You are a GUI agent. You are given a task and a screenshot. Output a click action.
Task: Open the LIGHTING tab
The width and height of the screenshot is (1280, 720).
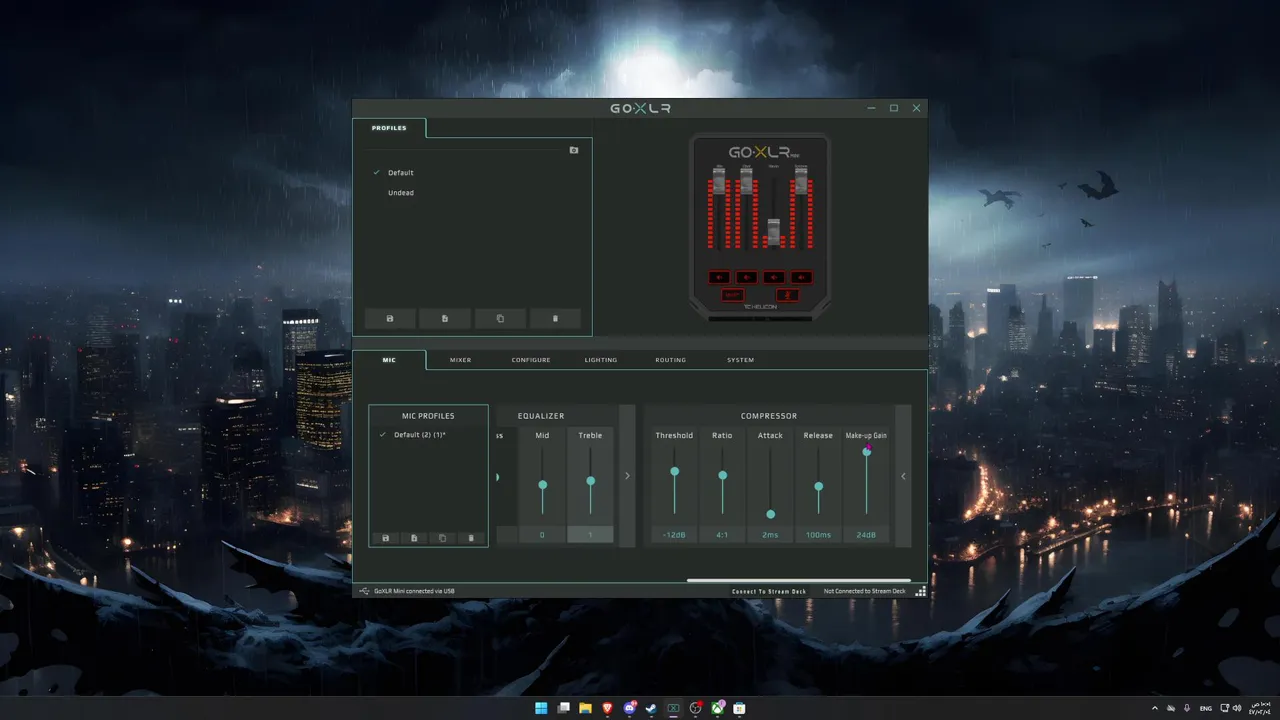pyautogui.click(x=601, y=360)
